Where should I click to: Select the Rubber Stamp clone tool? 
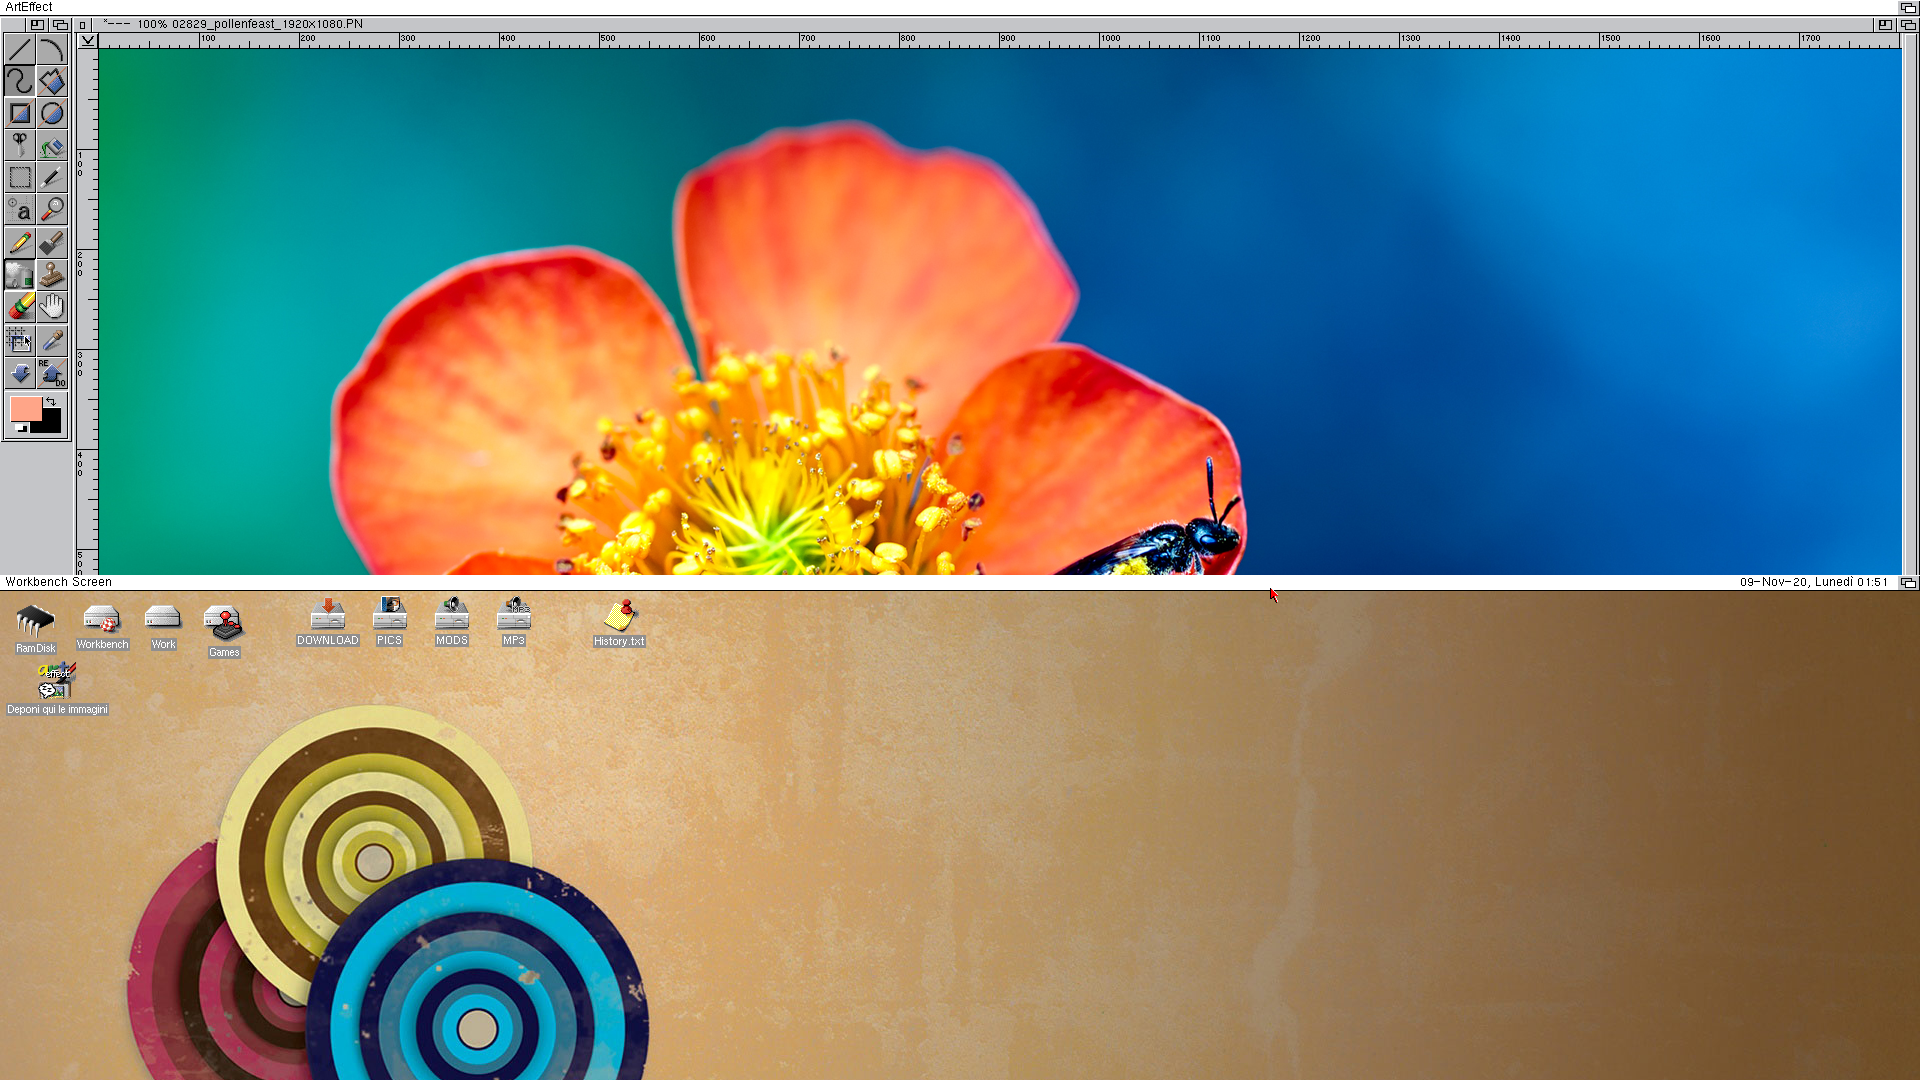tap(52, 275)
